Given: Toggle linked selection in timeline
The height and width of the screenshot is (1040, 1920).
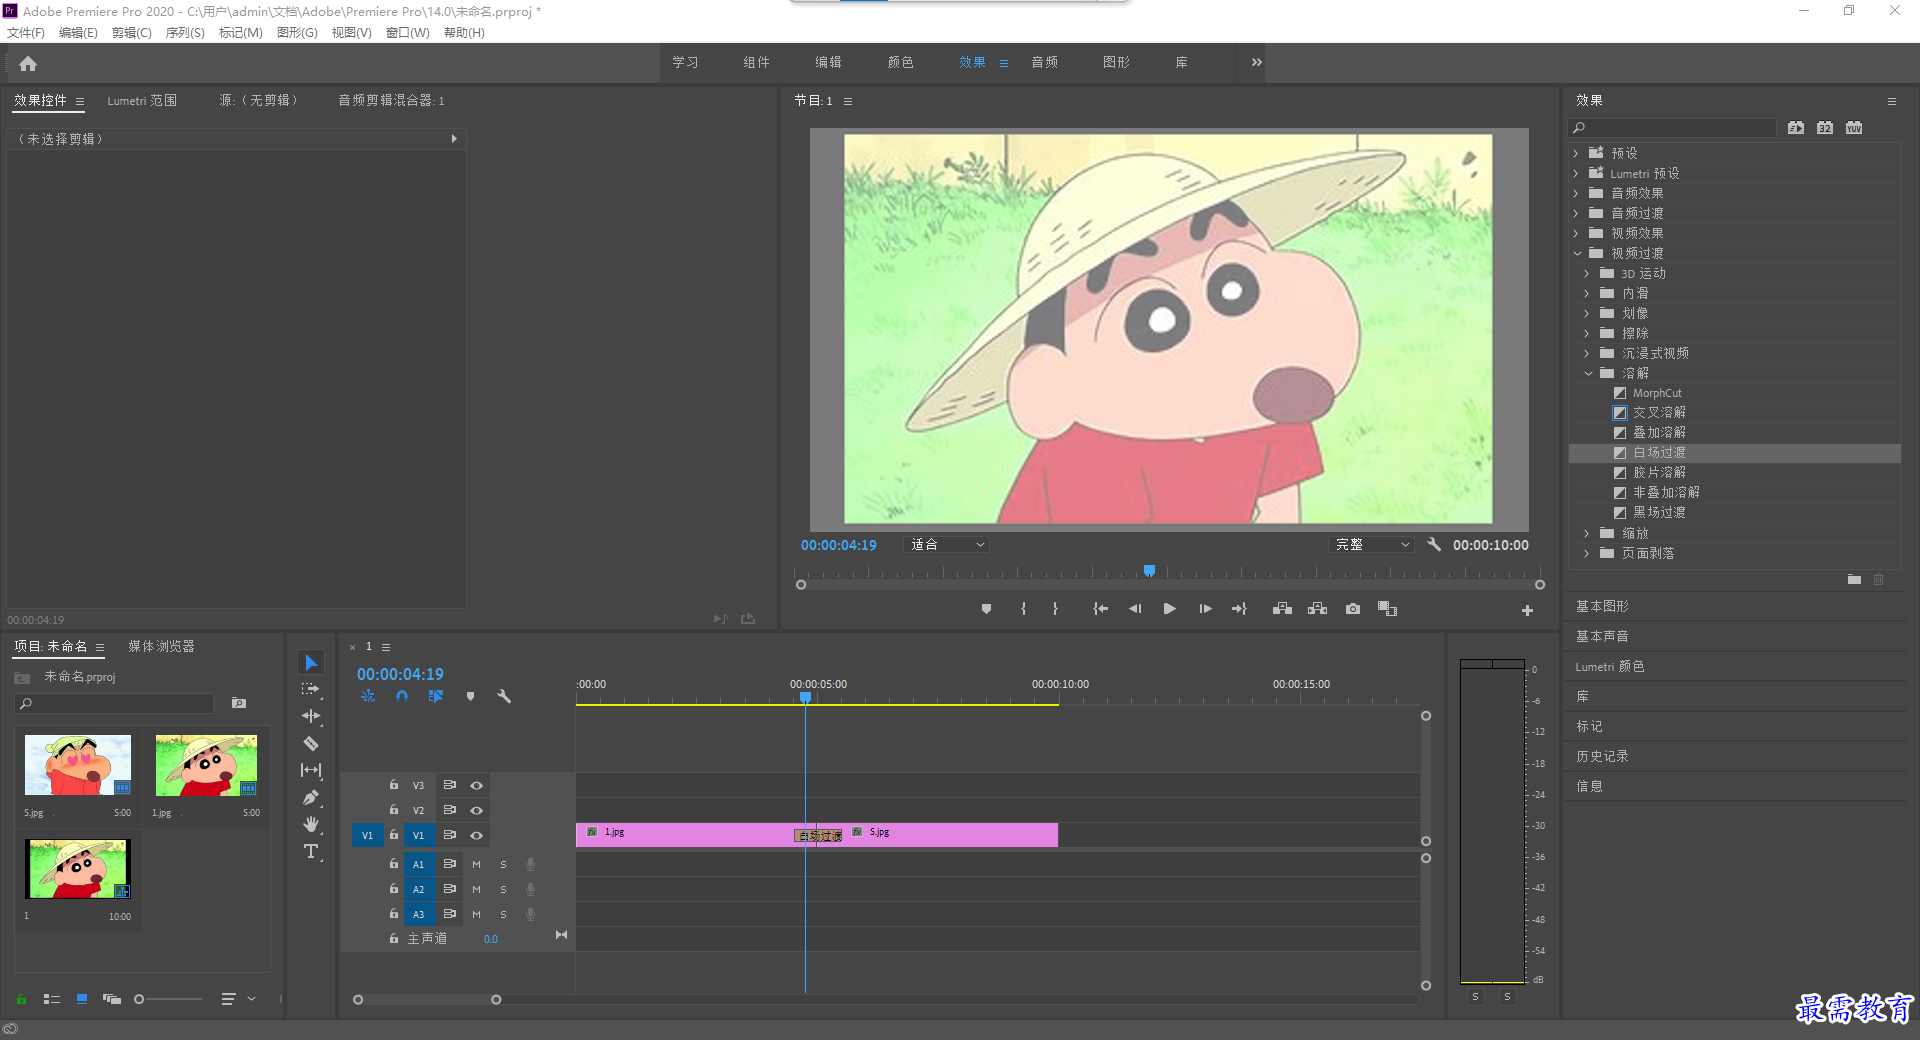Looking at the screenshot, I should coord(436,696).
